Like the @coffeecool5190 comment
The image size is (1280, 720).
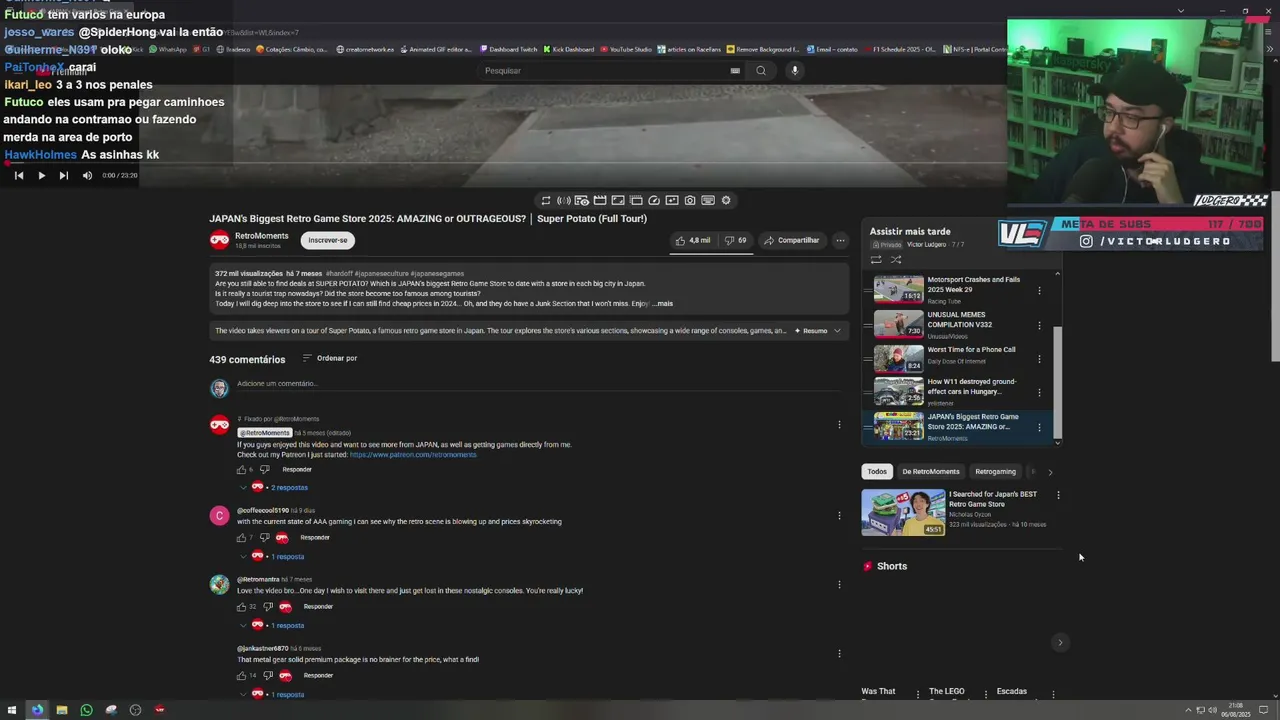click(241, 538)
